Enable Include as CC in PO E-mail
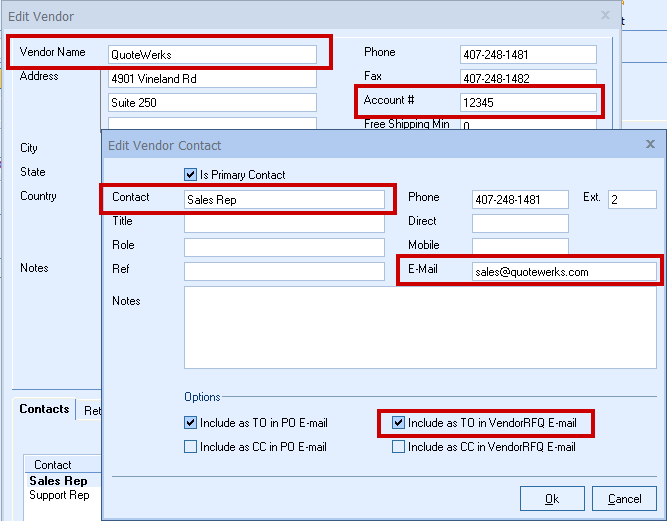 pyautogui.click(x=191, y=447)
